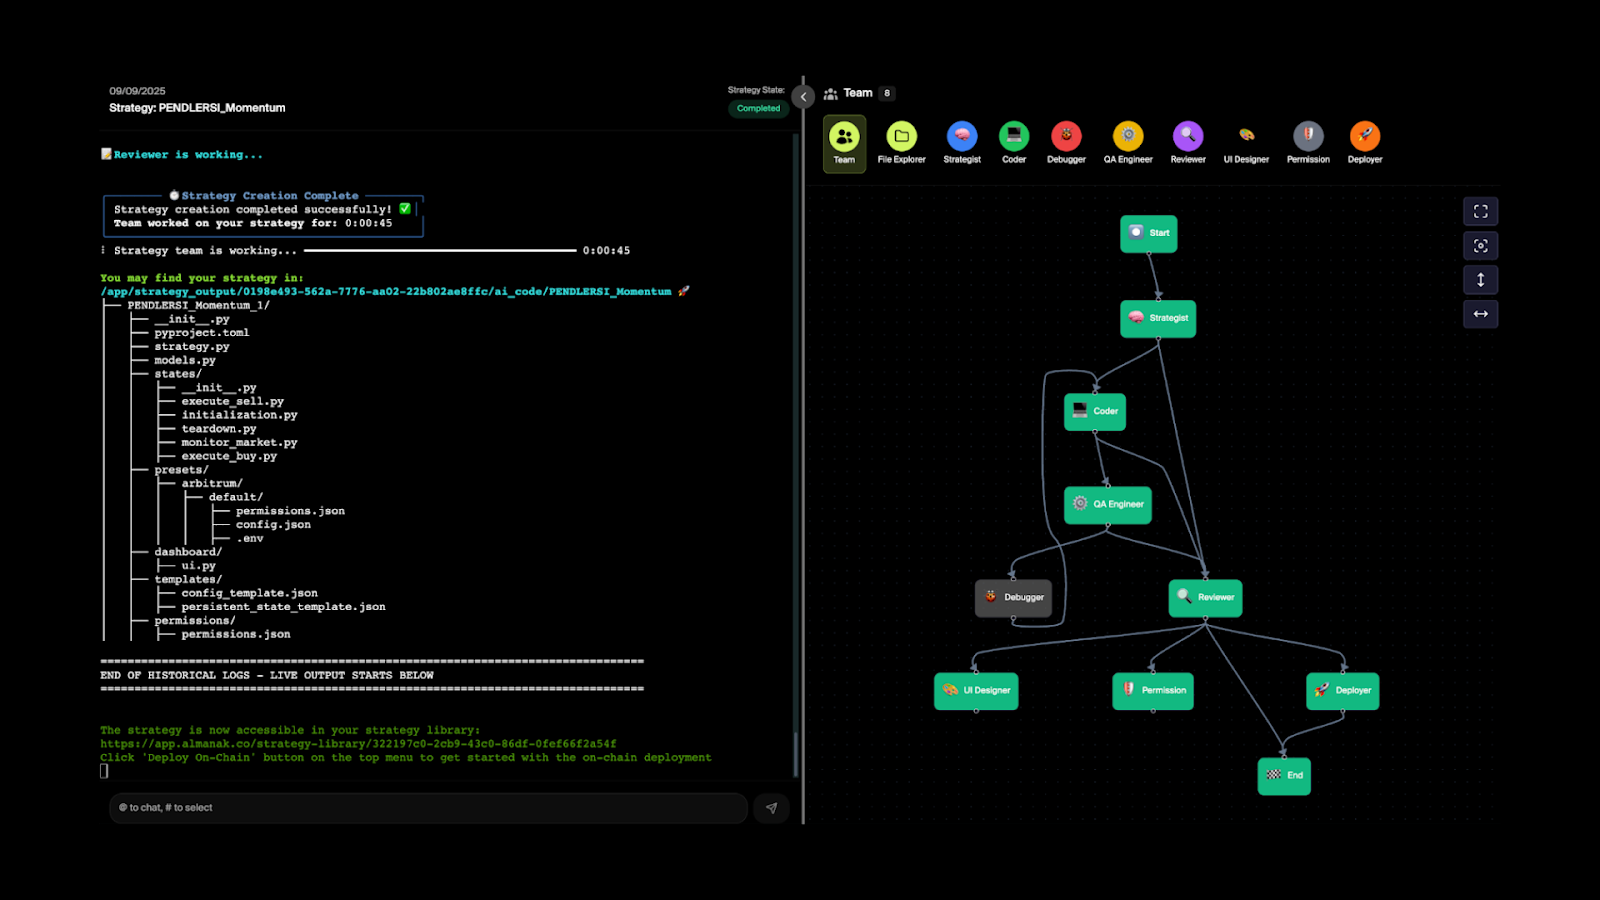Open the File Explorer panel icon
Viewport: 1600px width, 900px height.
901,136
